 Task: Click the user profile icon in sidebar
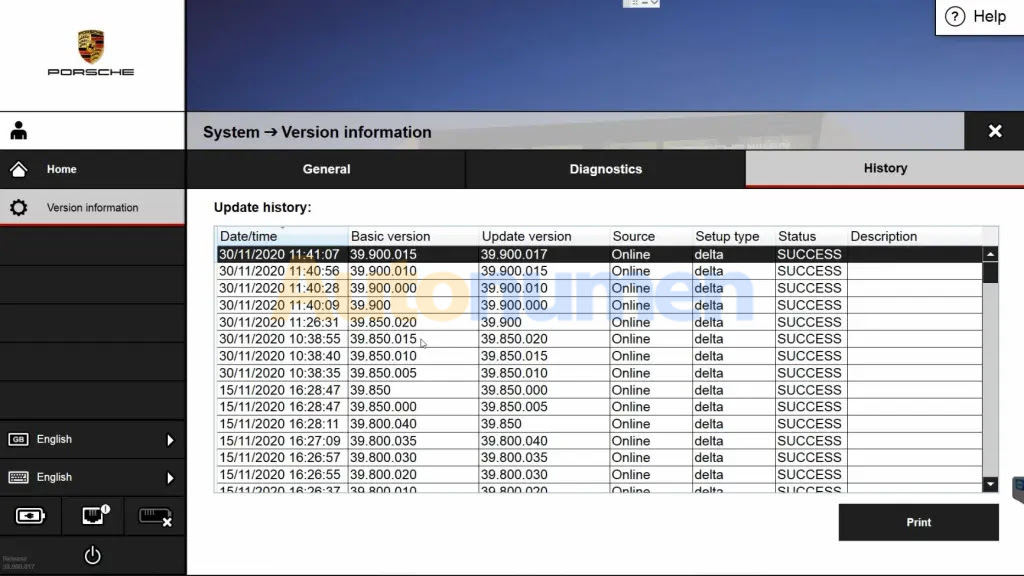(x=19, y=131)
